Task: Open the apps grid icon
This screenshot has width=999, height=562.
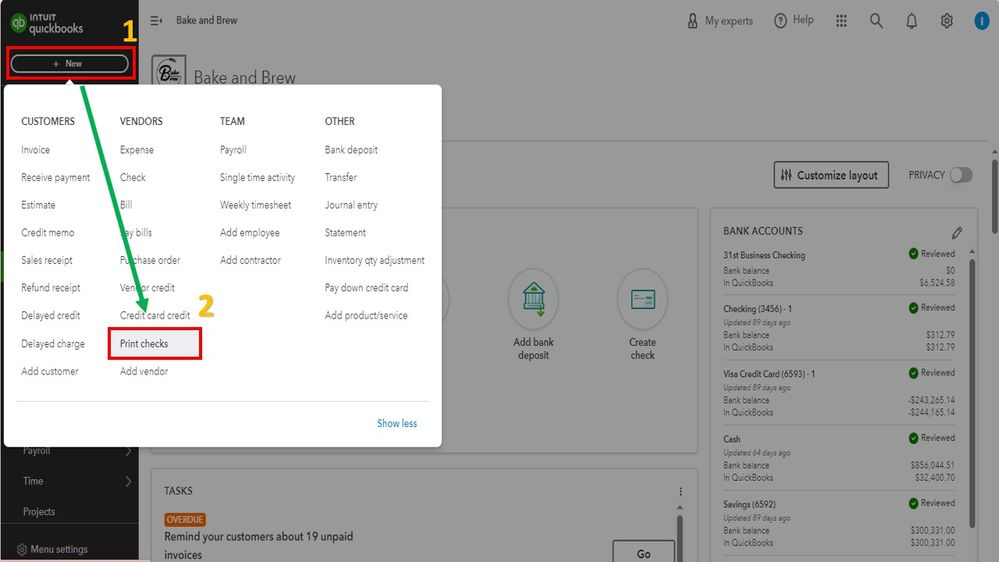Action: pyautogui.click(x=841, y=21)
